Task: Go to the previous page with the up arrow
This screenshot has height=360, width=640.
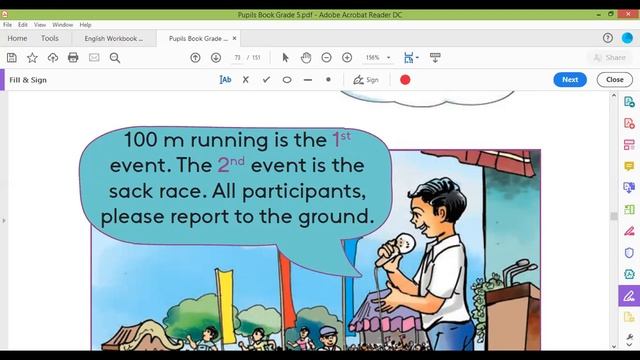Action: click(x=195, y=58)
